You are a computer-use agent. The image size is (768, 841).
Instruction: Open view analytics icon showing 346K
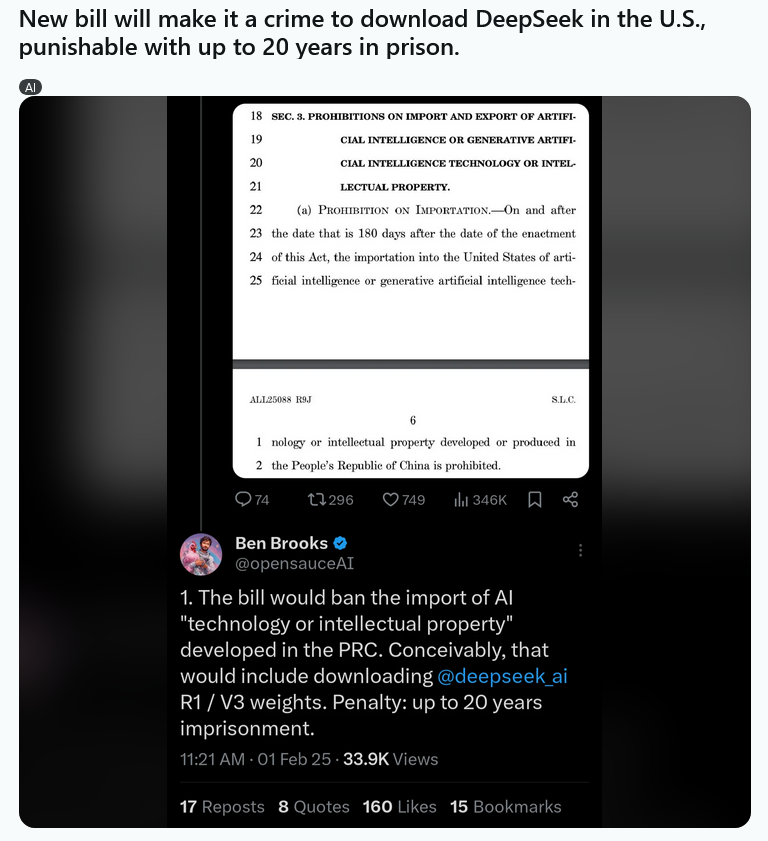click(462, 499)
